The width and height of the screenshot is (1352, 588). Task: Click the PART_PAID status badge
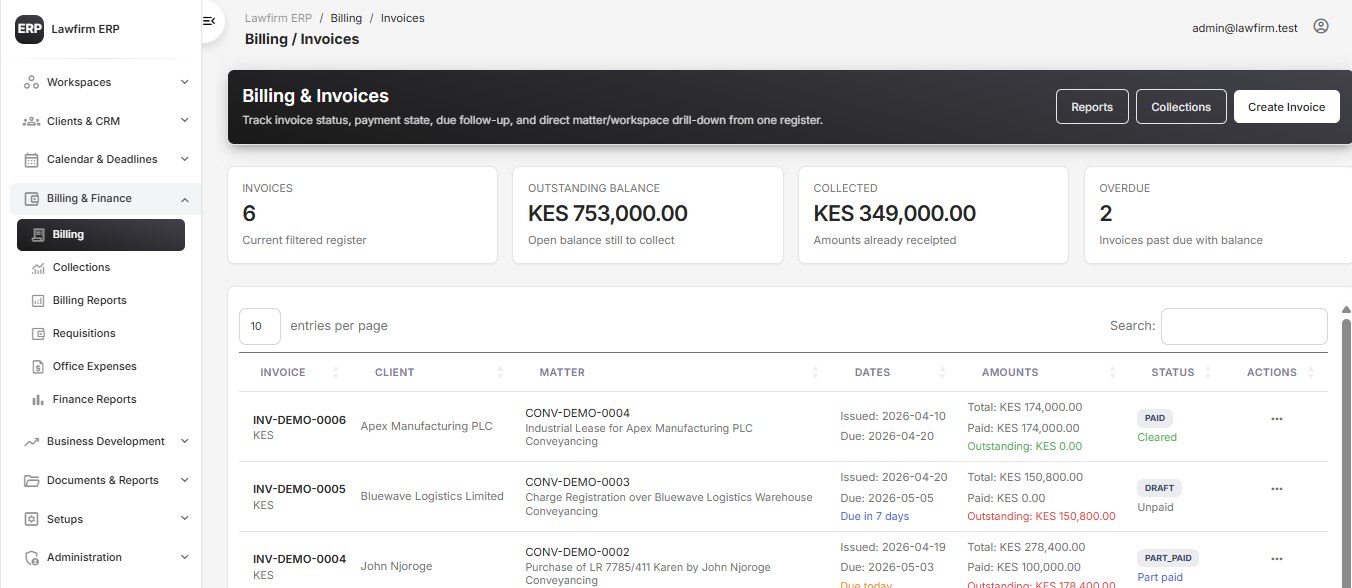tap(1168, 558)
